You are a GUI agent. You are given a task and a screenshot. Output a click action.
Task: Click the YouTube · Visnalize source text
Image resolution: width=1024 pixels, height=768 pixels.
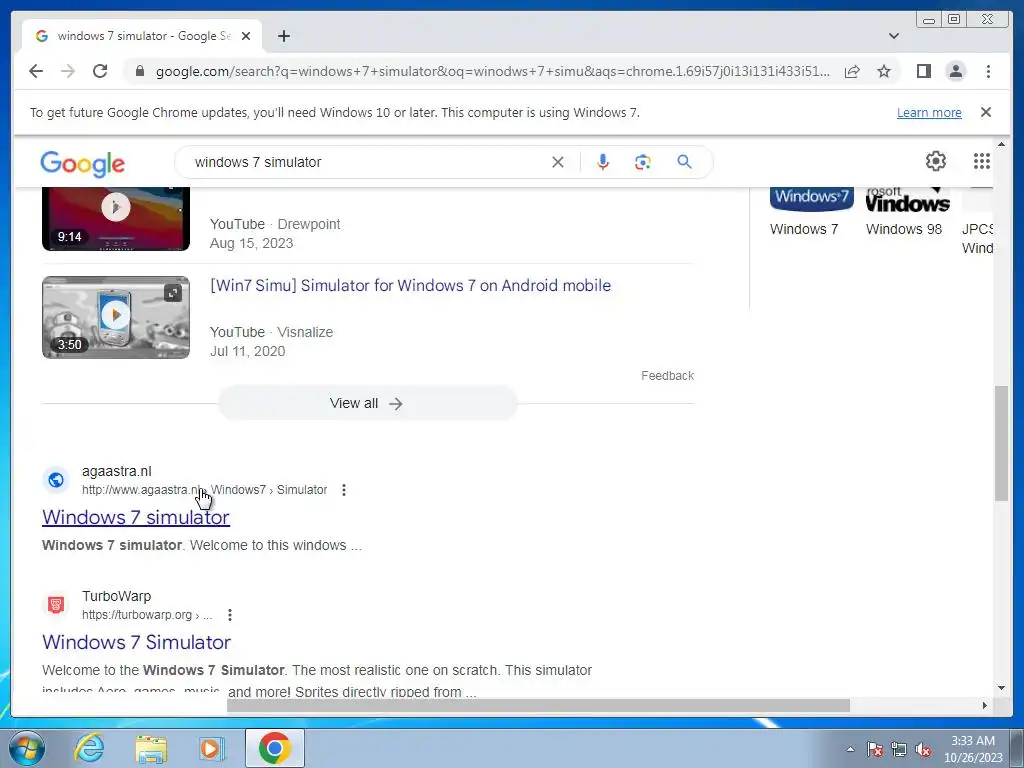(x=271, y=332)
